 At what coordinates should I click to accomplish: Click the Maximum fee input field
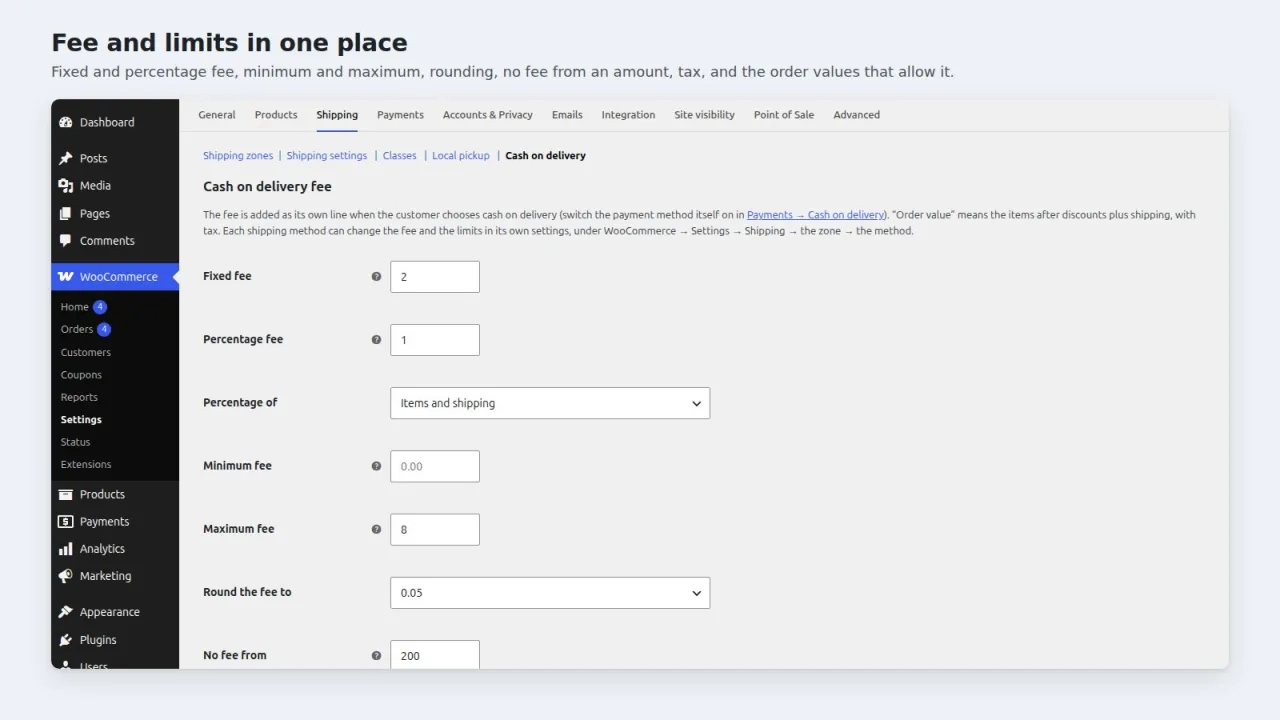click(x=435, y=529)
